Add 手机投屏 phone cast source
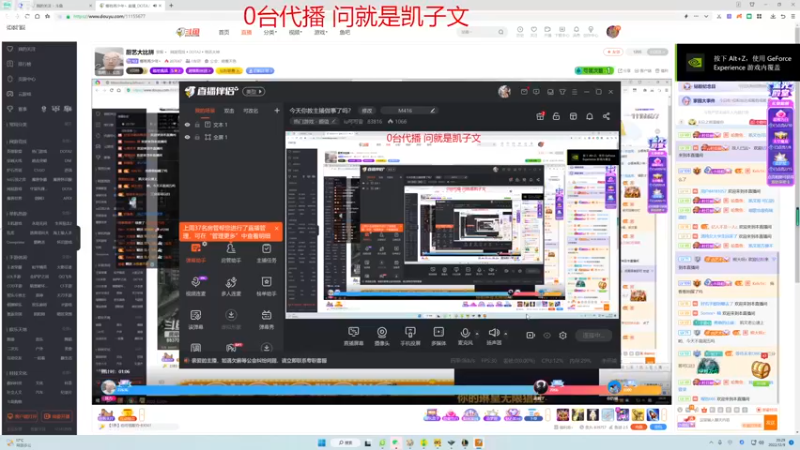800x450 pixels. (410, 336)
